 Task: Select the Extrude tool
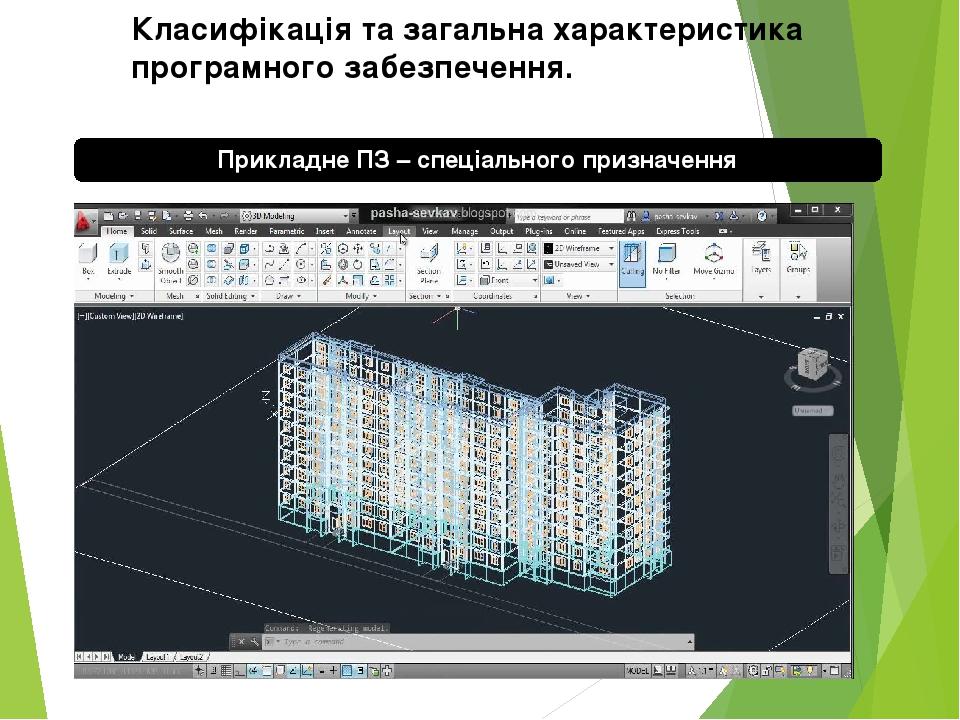(x=119, y=260)
